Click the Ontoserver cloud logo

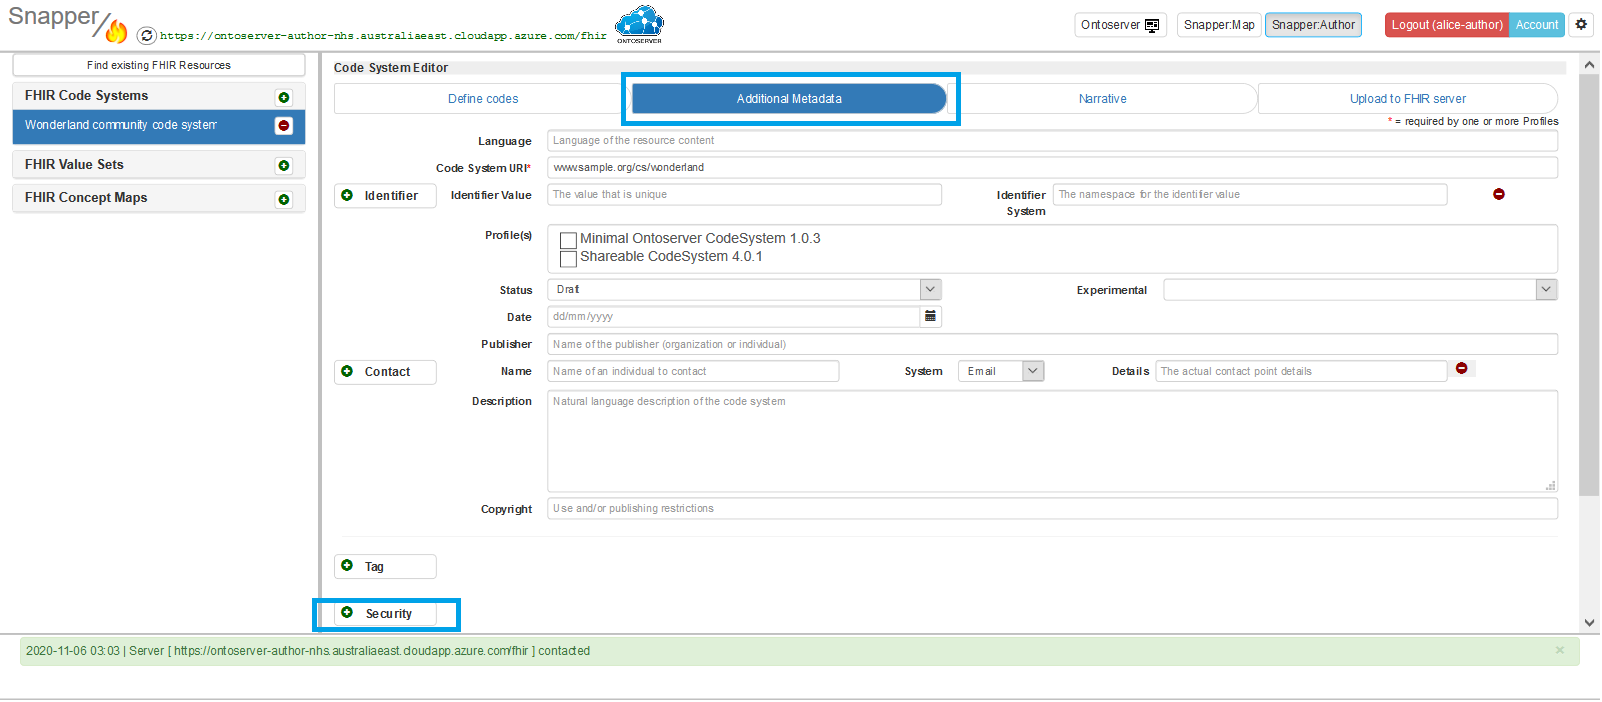tap(639, 24)
